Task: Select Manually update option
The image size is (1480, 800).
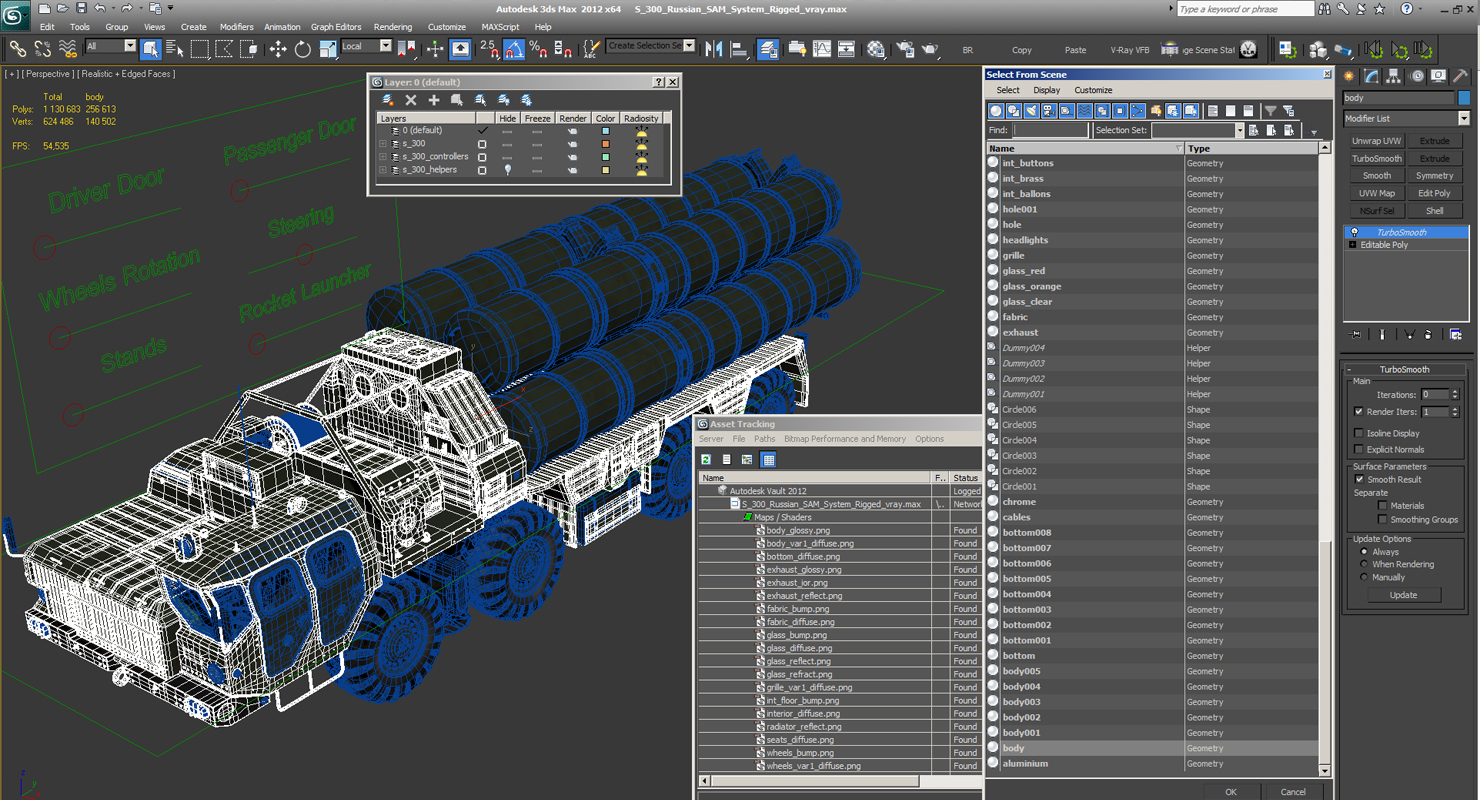Action: click(1363, 577)
